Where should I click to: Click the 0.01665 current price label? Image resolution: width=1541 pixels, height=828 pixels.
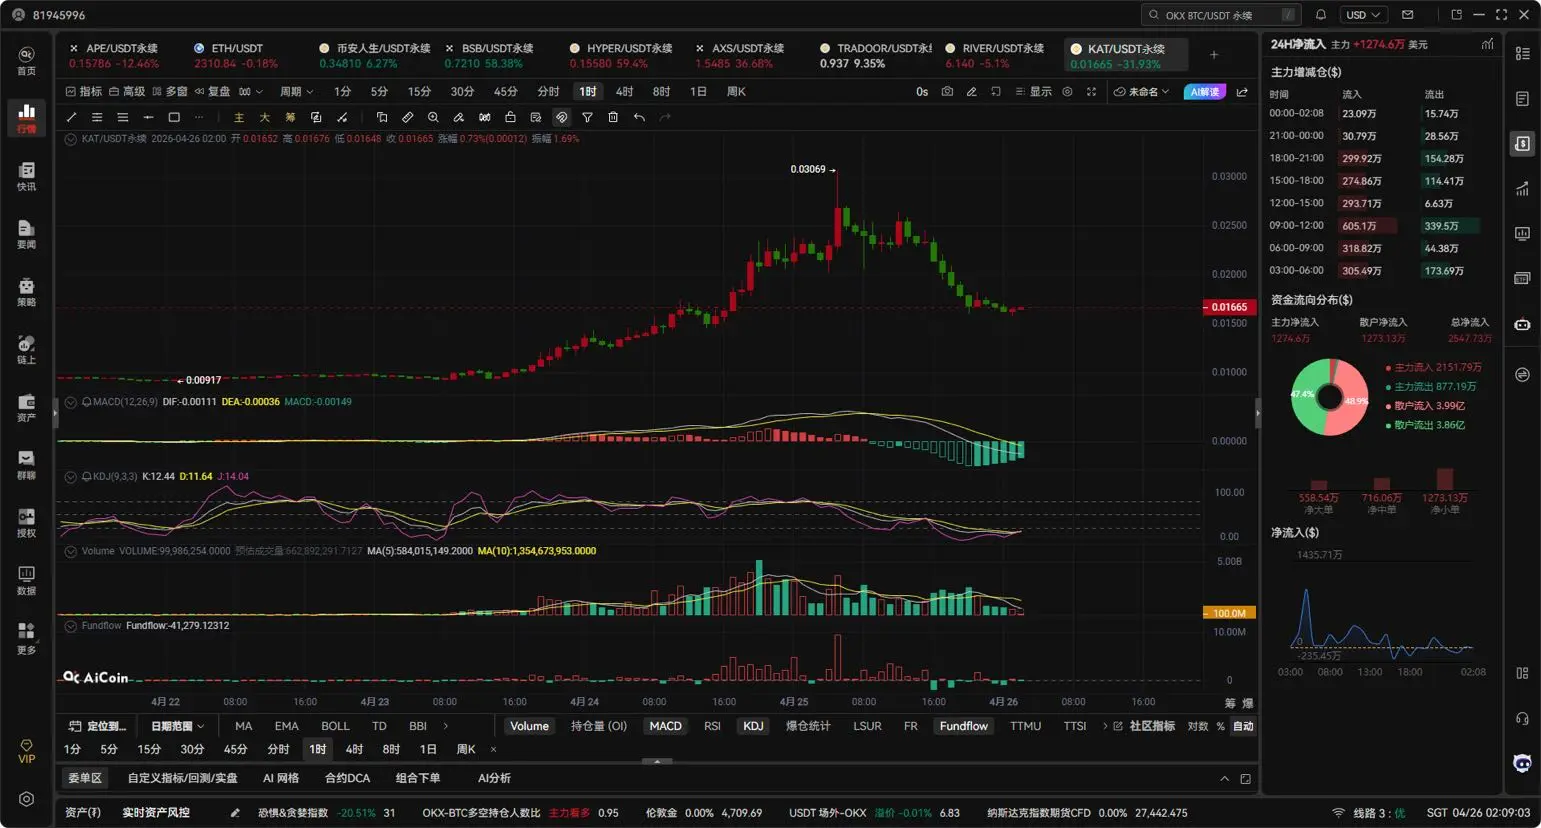pos(1227,307)
